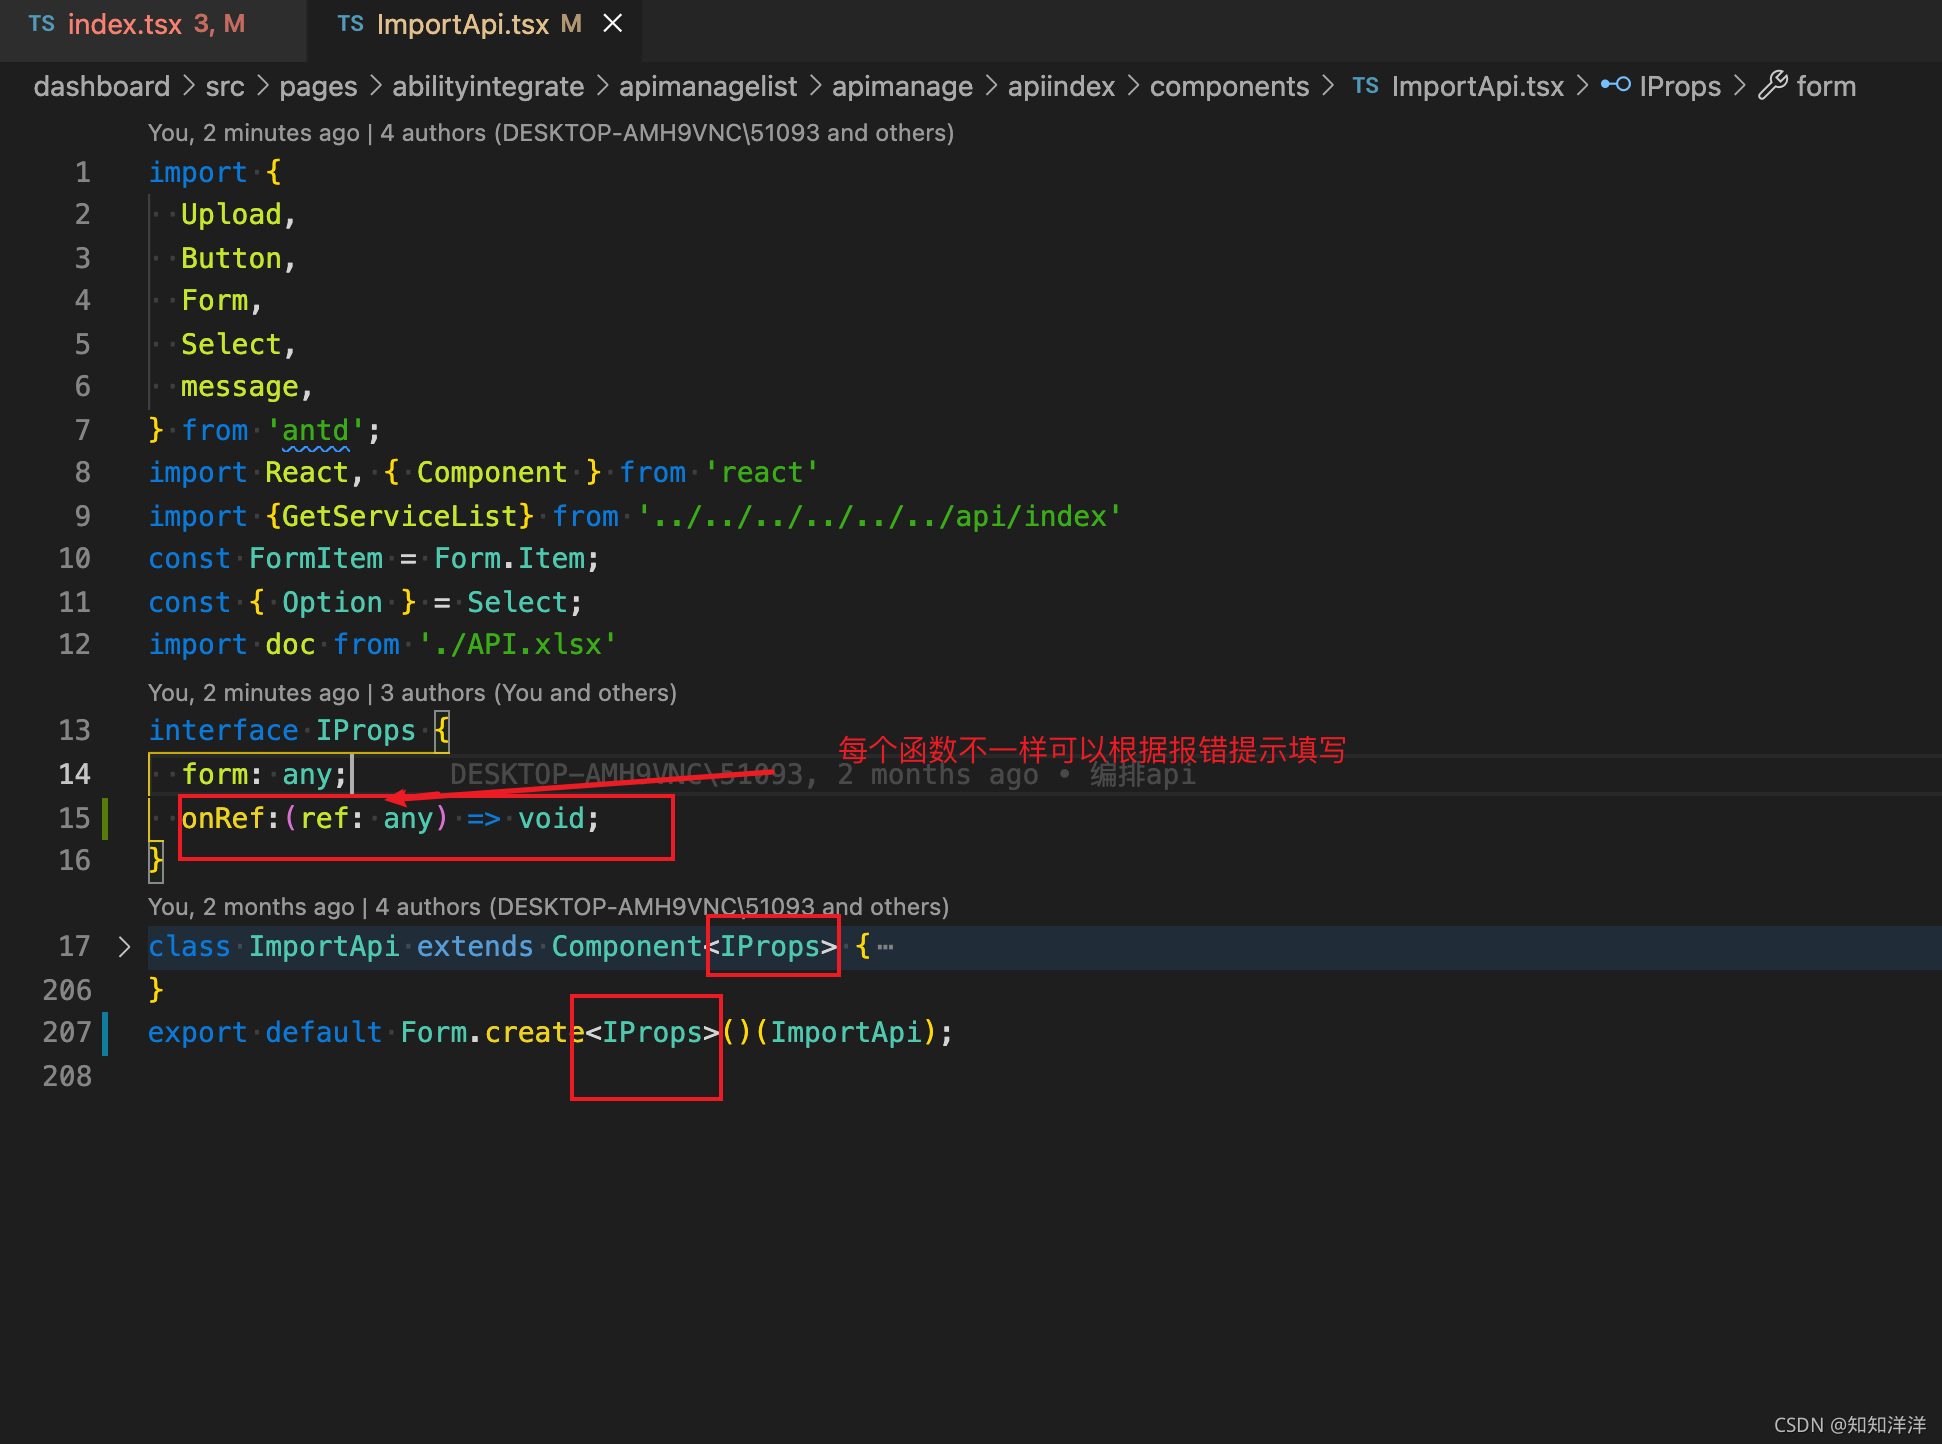Open the apiindex breadcrumb
The image size is (1942, 1444).
1061,87
